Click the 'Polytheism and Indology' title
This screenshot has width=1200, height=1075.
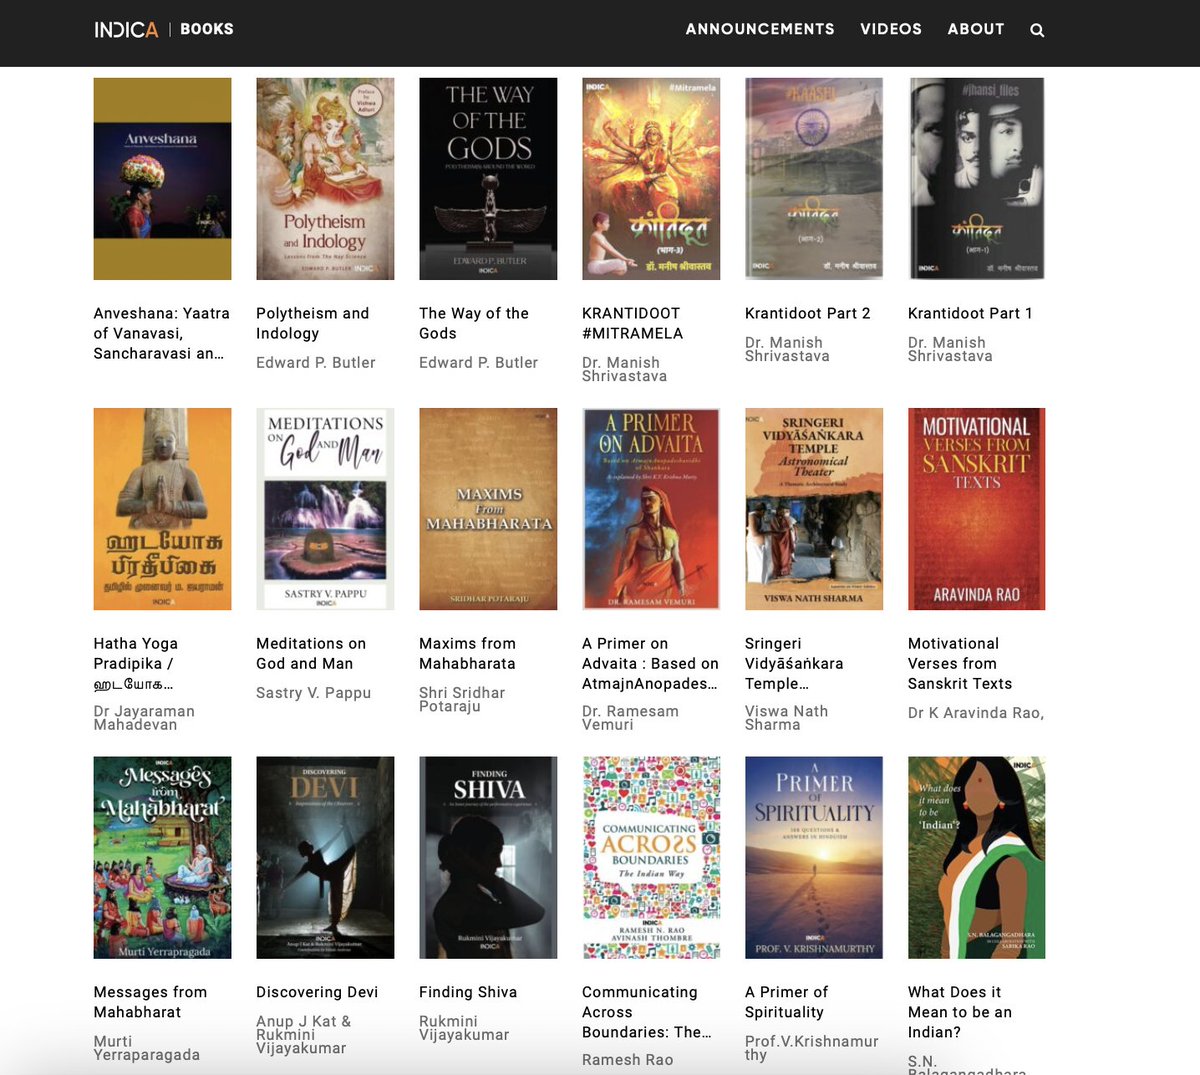313,323
